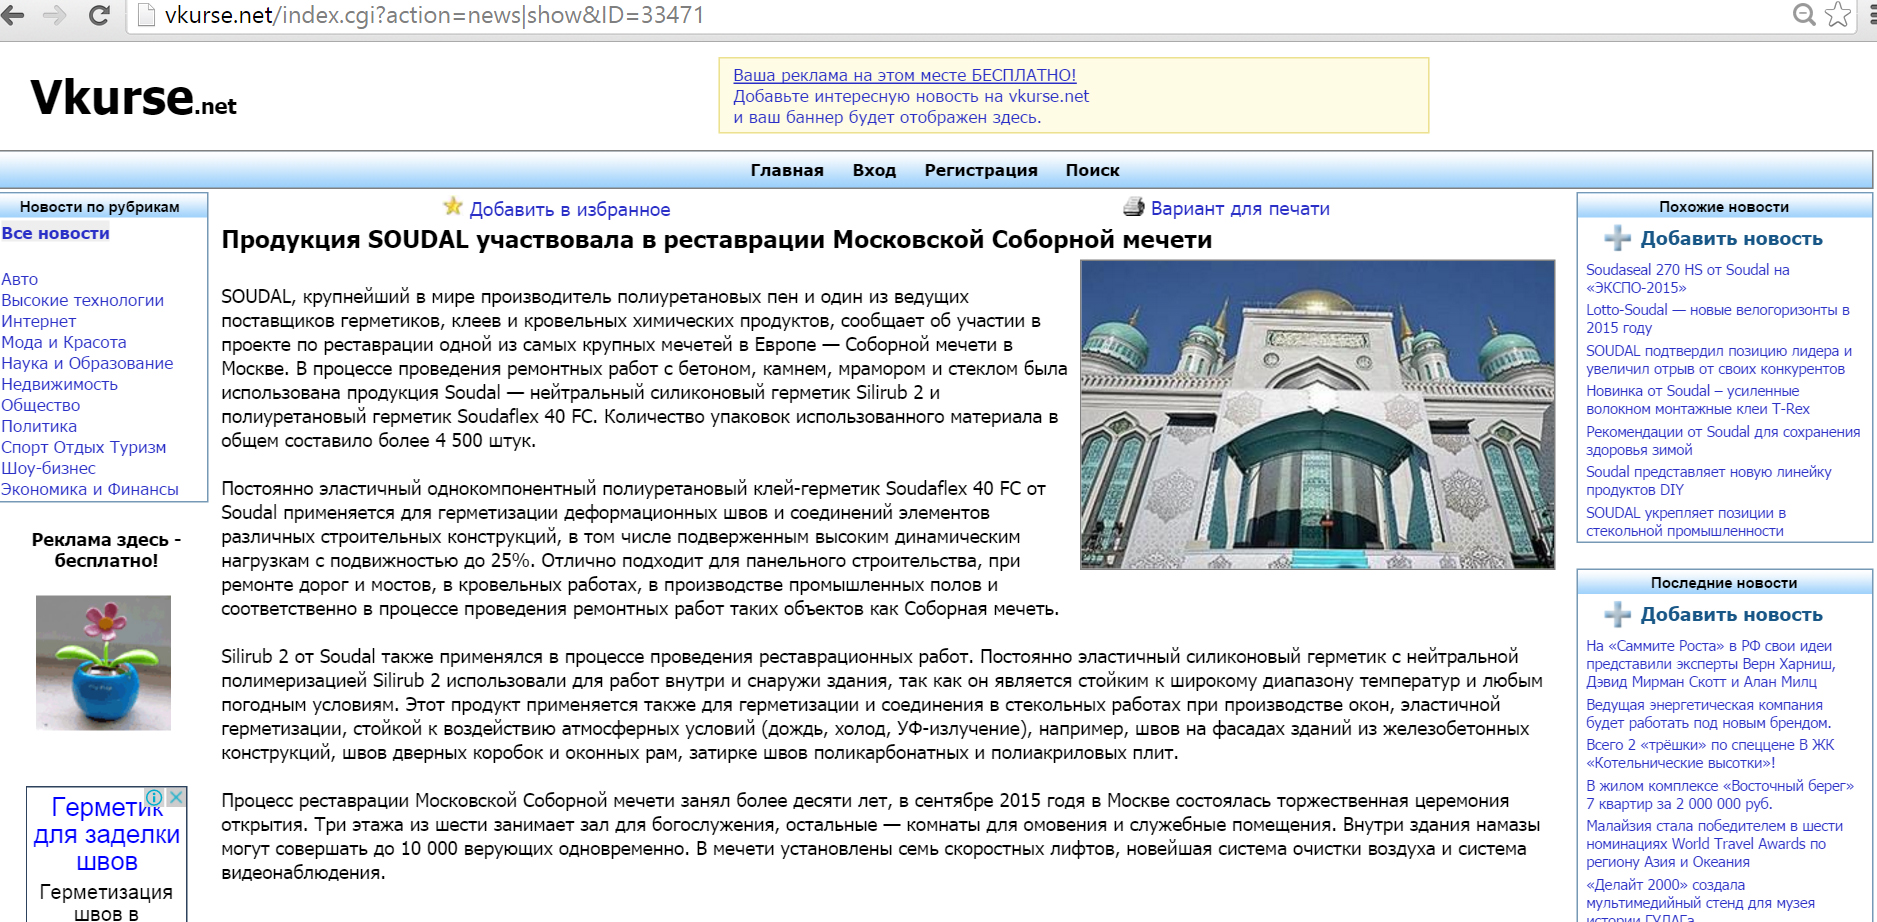Click 'Герметик для заделки швов' ad link

[107, 834]
